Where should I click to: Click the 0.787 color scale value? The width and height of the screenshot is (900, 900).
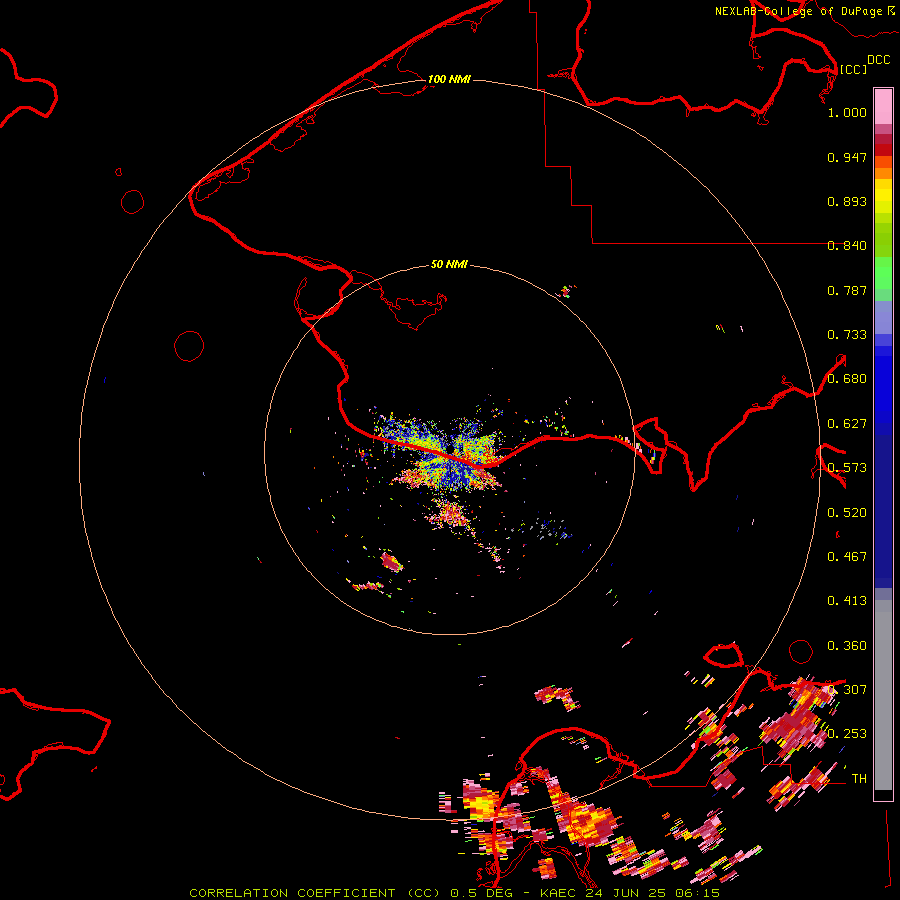click(x=847, y=290)
